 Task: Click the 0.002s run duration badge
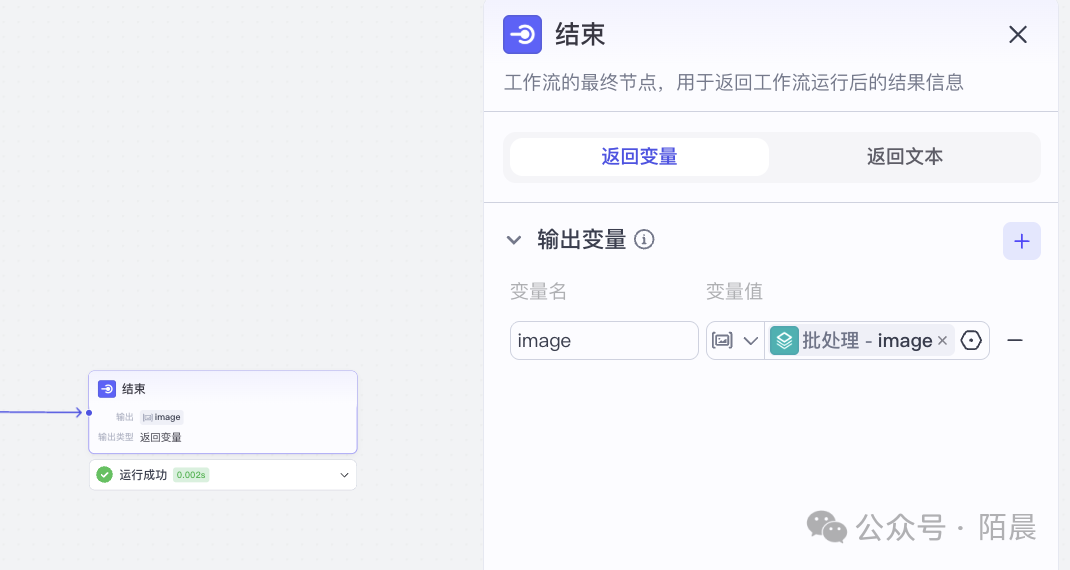(x=190, y=475)
